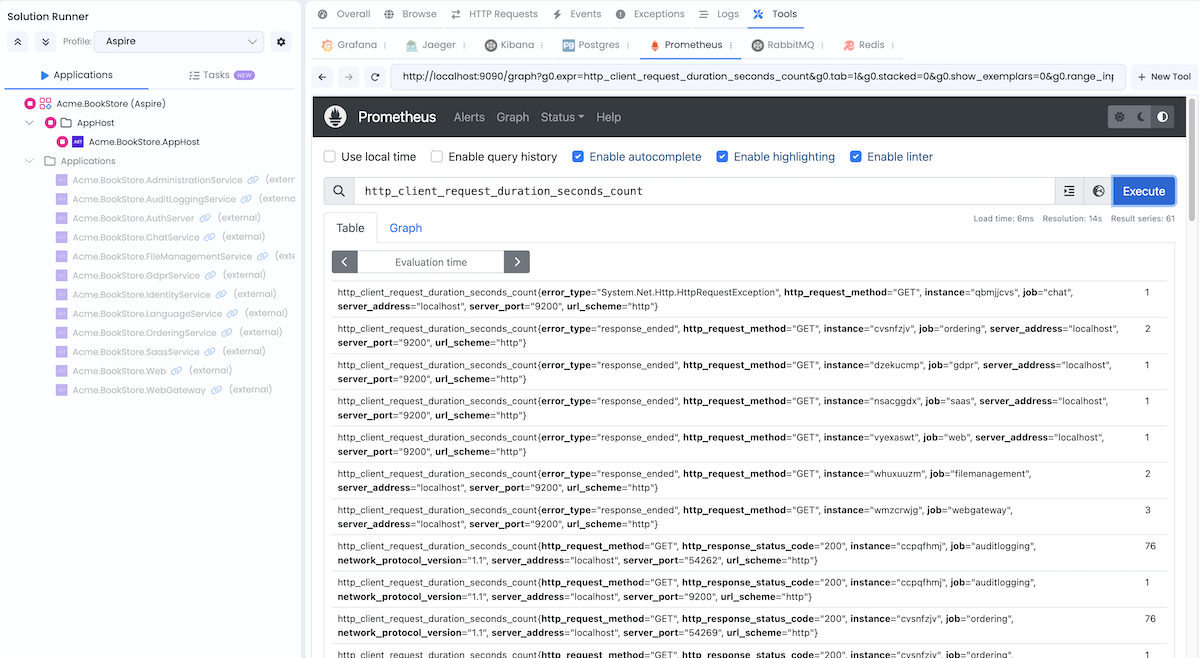The image size is (1200, 658).
Task: Select the Jaeger tool in the Tools bar
Action: tap(435, 45)
